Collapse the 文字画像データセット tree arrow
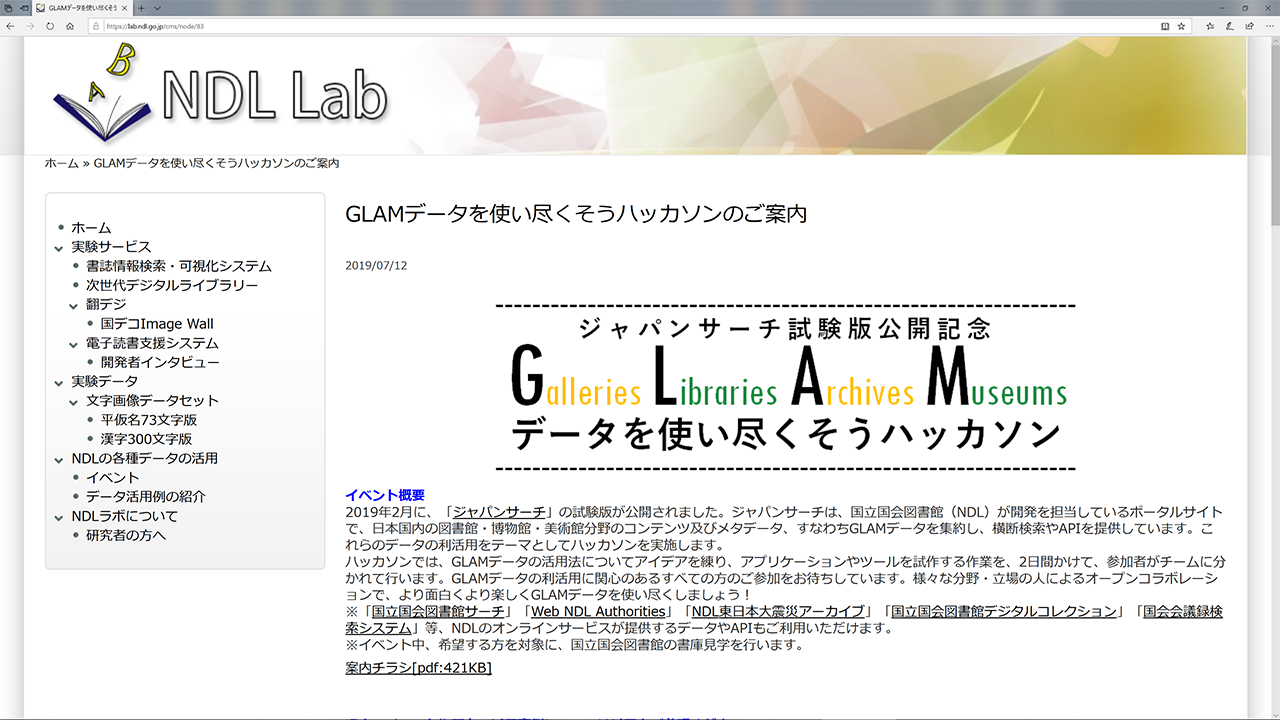 pyautogui.click(x=74, y=401)
